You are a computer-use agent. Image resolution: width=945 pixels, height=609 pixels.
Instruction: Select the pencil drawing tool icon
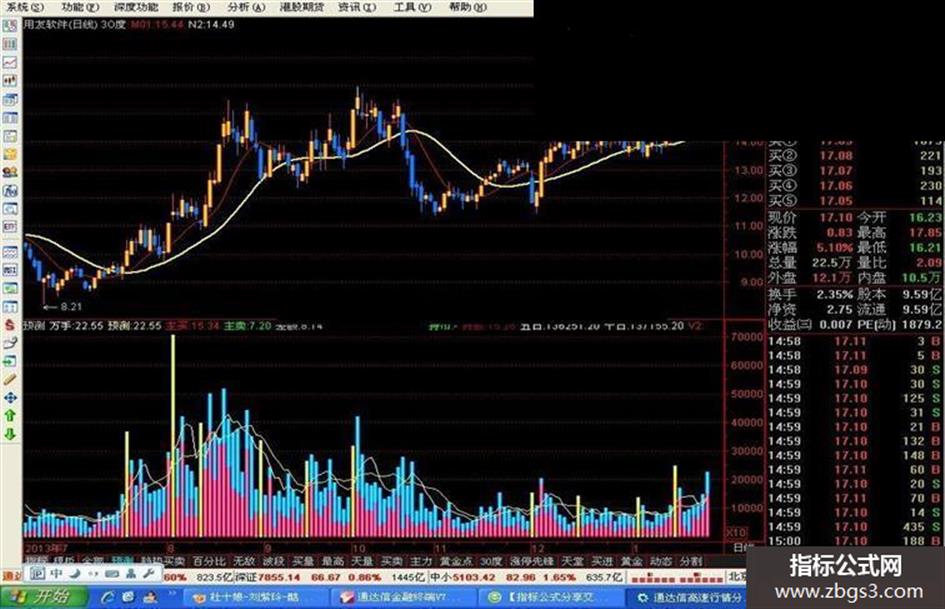10,379
